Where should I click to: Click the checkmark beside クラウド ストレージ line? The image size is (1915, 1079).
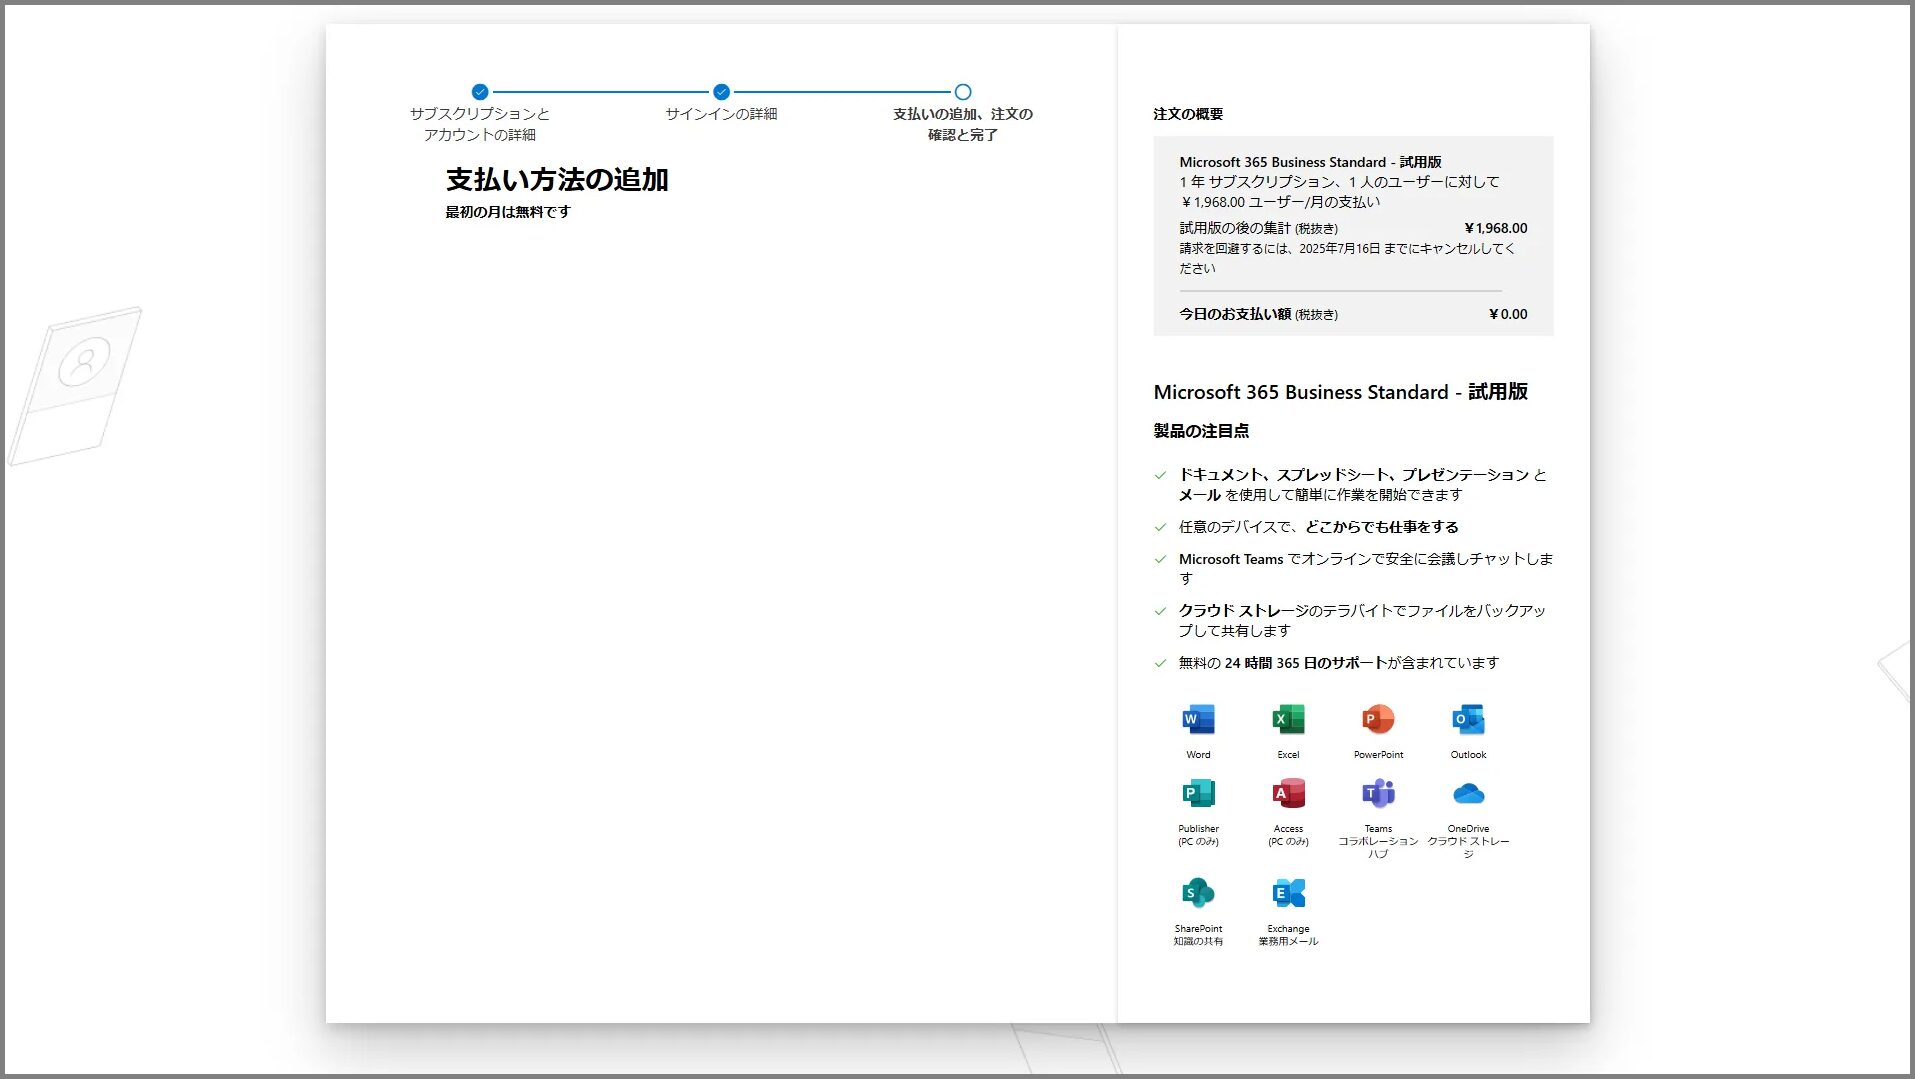pyautogui.click(x=1160, y=611)
